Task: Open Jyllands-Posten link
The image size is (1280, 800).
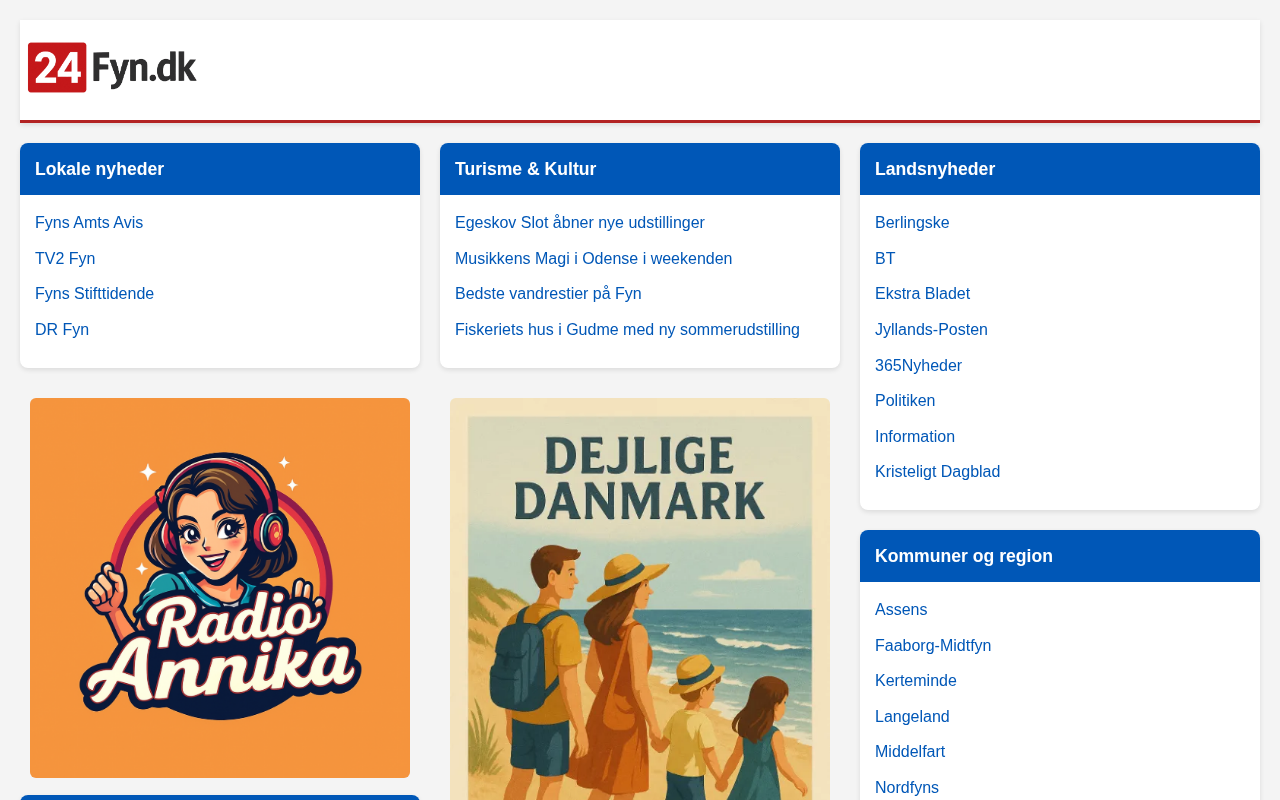Action: point(931,330)
